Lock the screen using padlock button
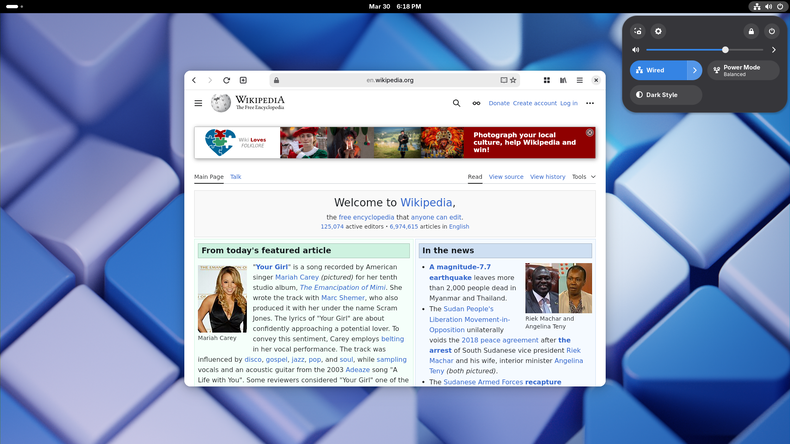The height and width of the screenshot is (444, 790). (x=751, y=32)
